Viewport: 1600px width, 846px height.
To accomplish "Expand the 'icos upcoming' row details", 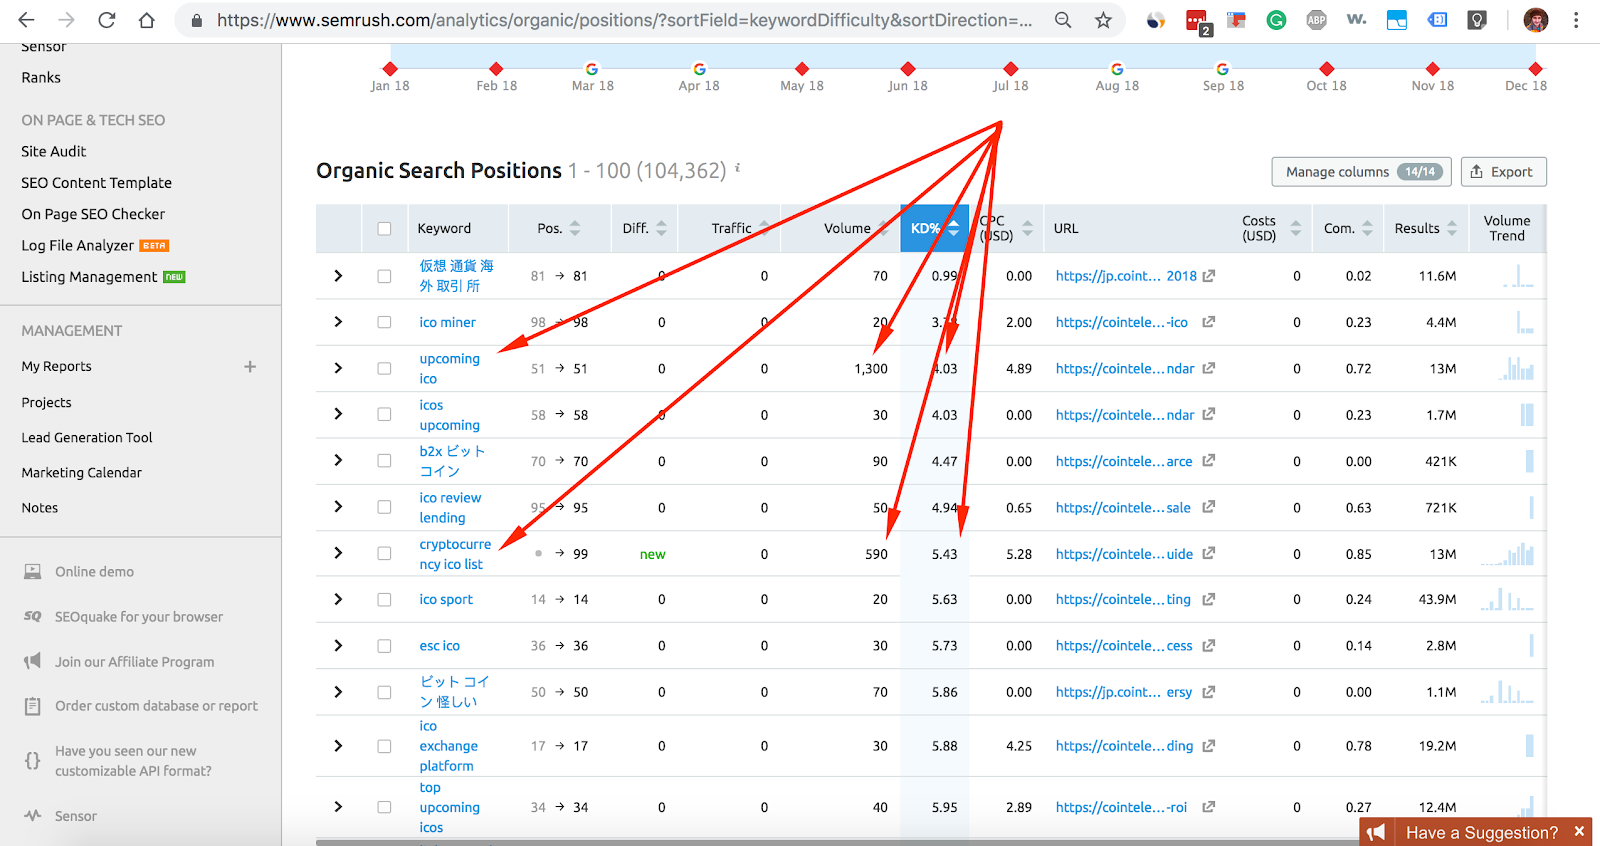I will [x=338, y=414].
